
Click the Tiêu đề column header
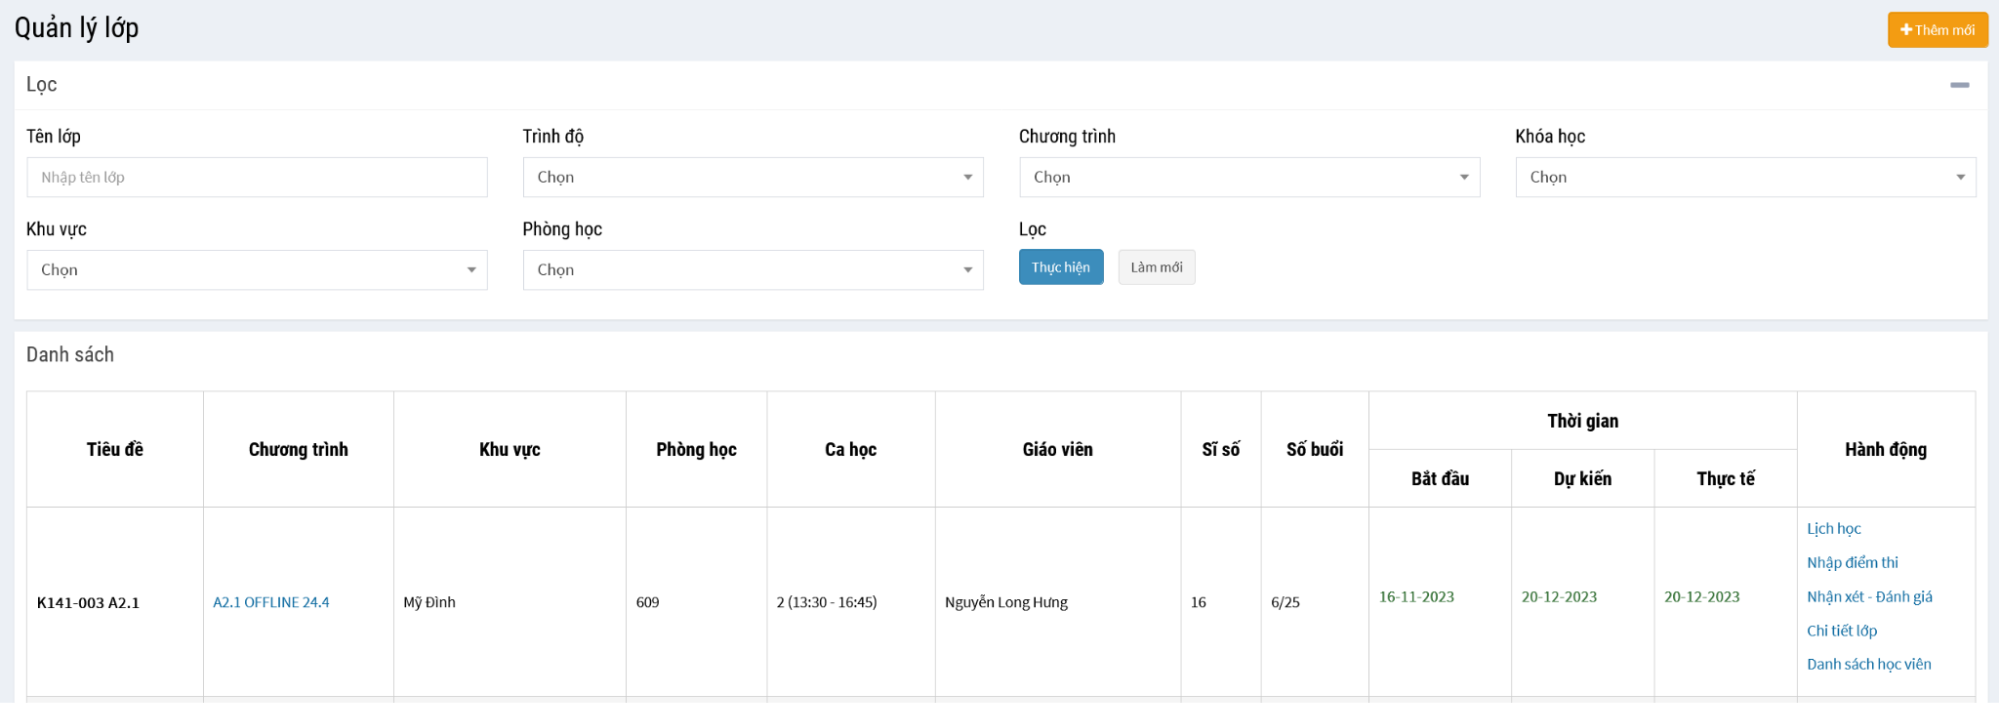(x=115, y=450)
